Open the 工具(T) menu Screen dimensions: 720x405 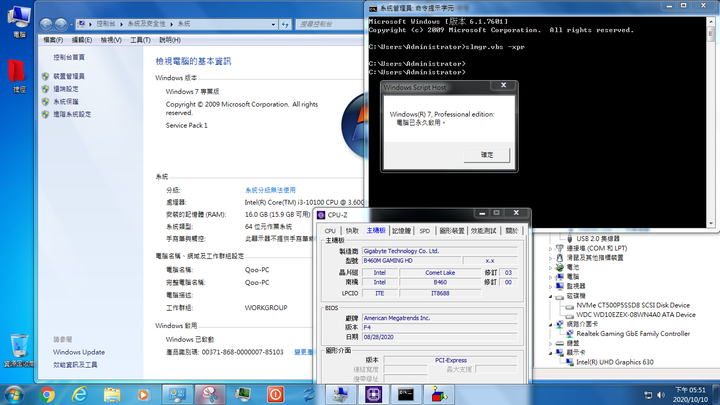click(x=140, y=40)
